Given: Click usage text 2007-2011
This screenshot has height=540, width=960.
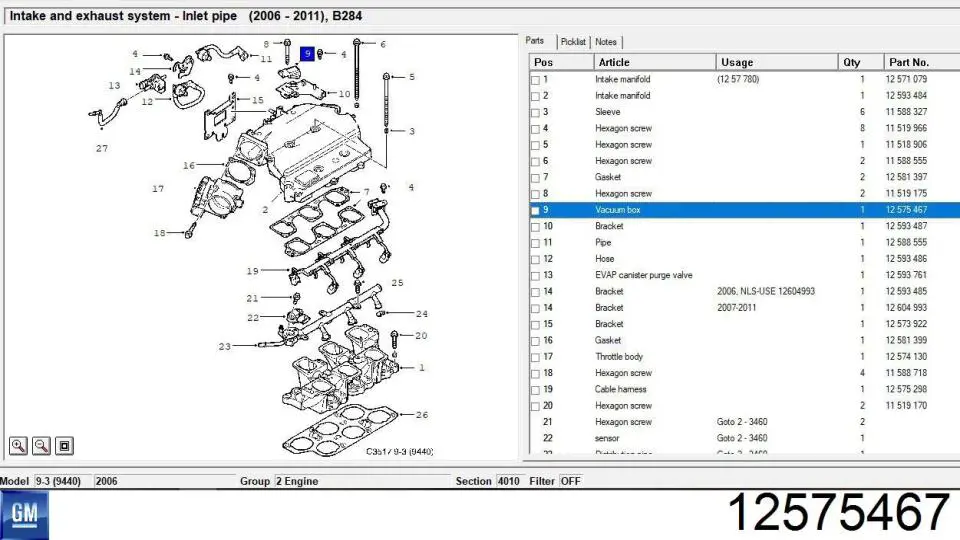Looking at the screenshot, I should tap(737, 307).
